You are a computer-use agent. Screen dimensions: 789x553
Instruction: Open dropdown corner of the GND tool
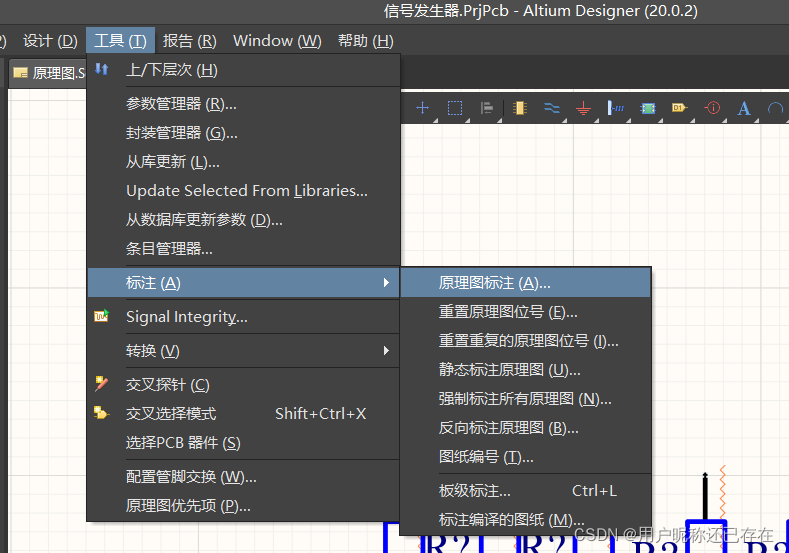(596, 121)
